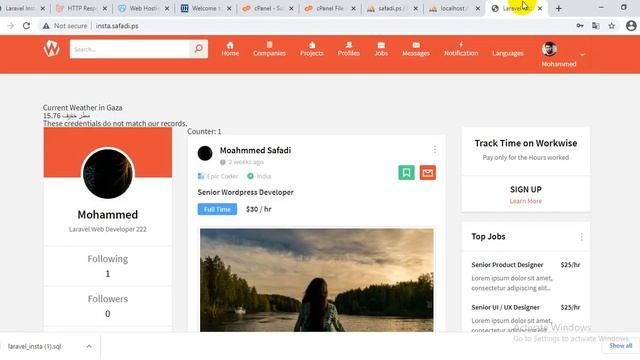The image size is (640, 360).
Task: Click the Full Time tag
Action: [x=217, y=209]
